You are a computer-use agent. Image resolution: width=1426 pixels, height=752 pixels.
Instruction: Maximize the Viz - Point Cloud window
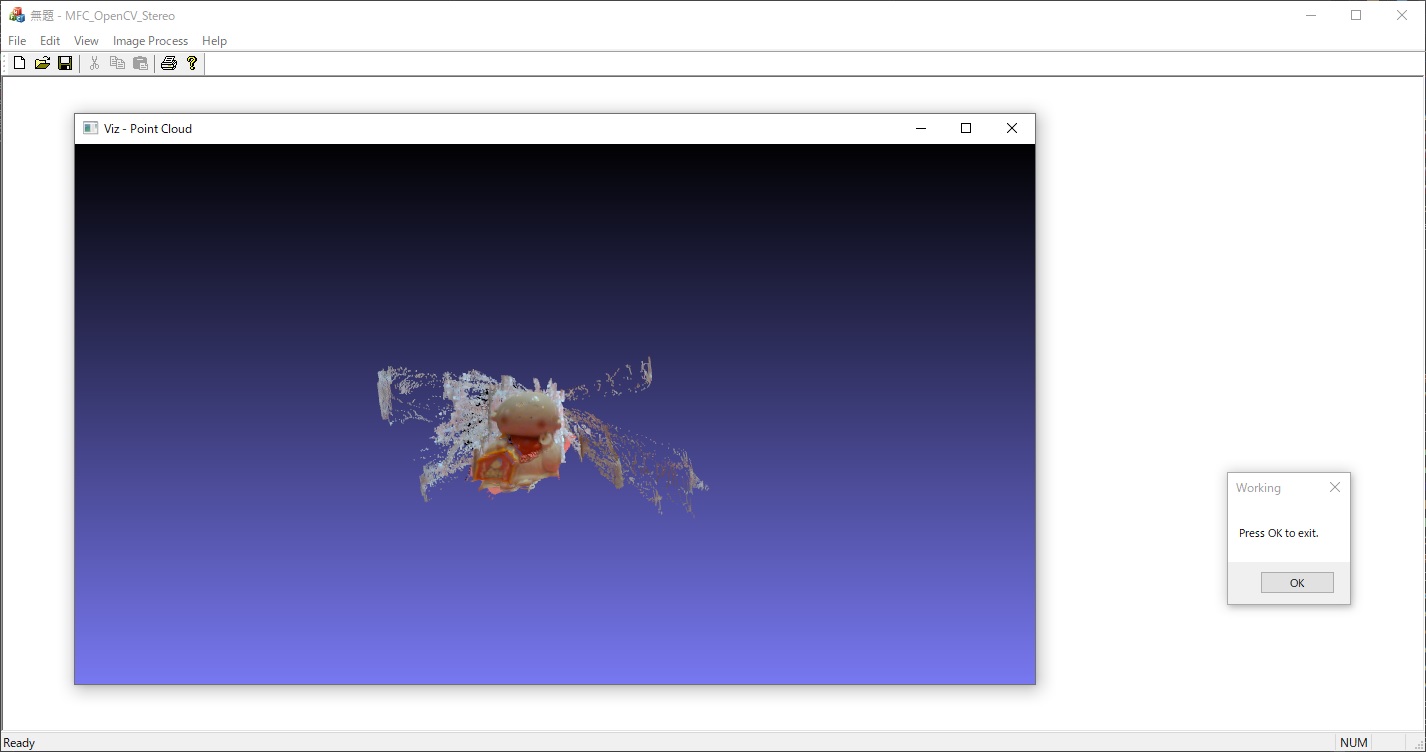(x=966, y=128)
